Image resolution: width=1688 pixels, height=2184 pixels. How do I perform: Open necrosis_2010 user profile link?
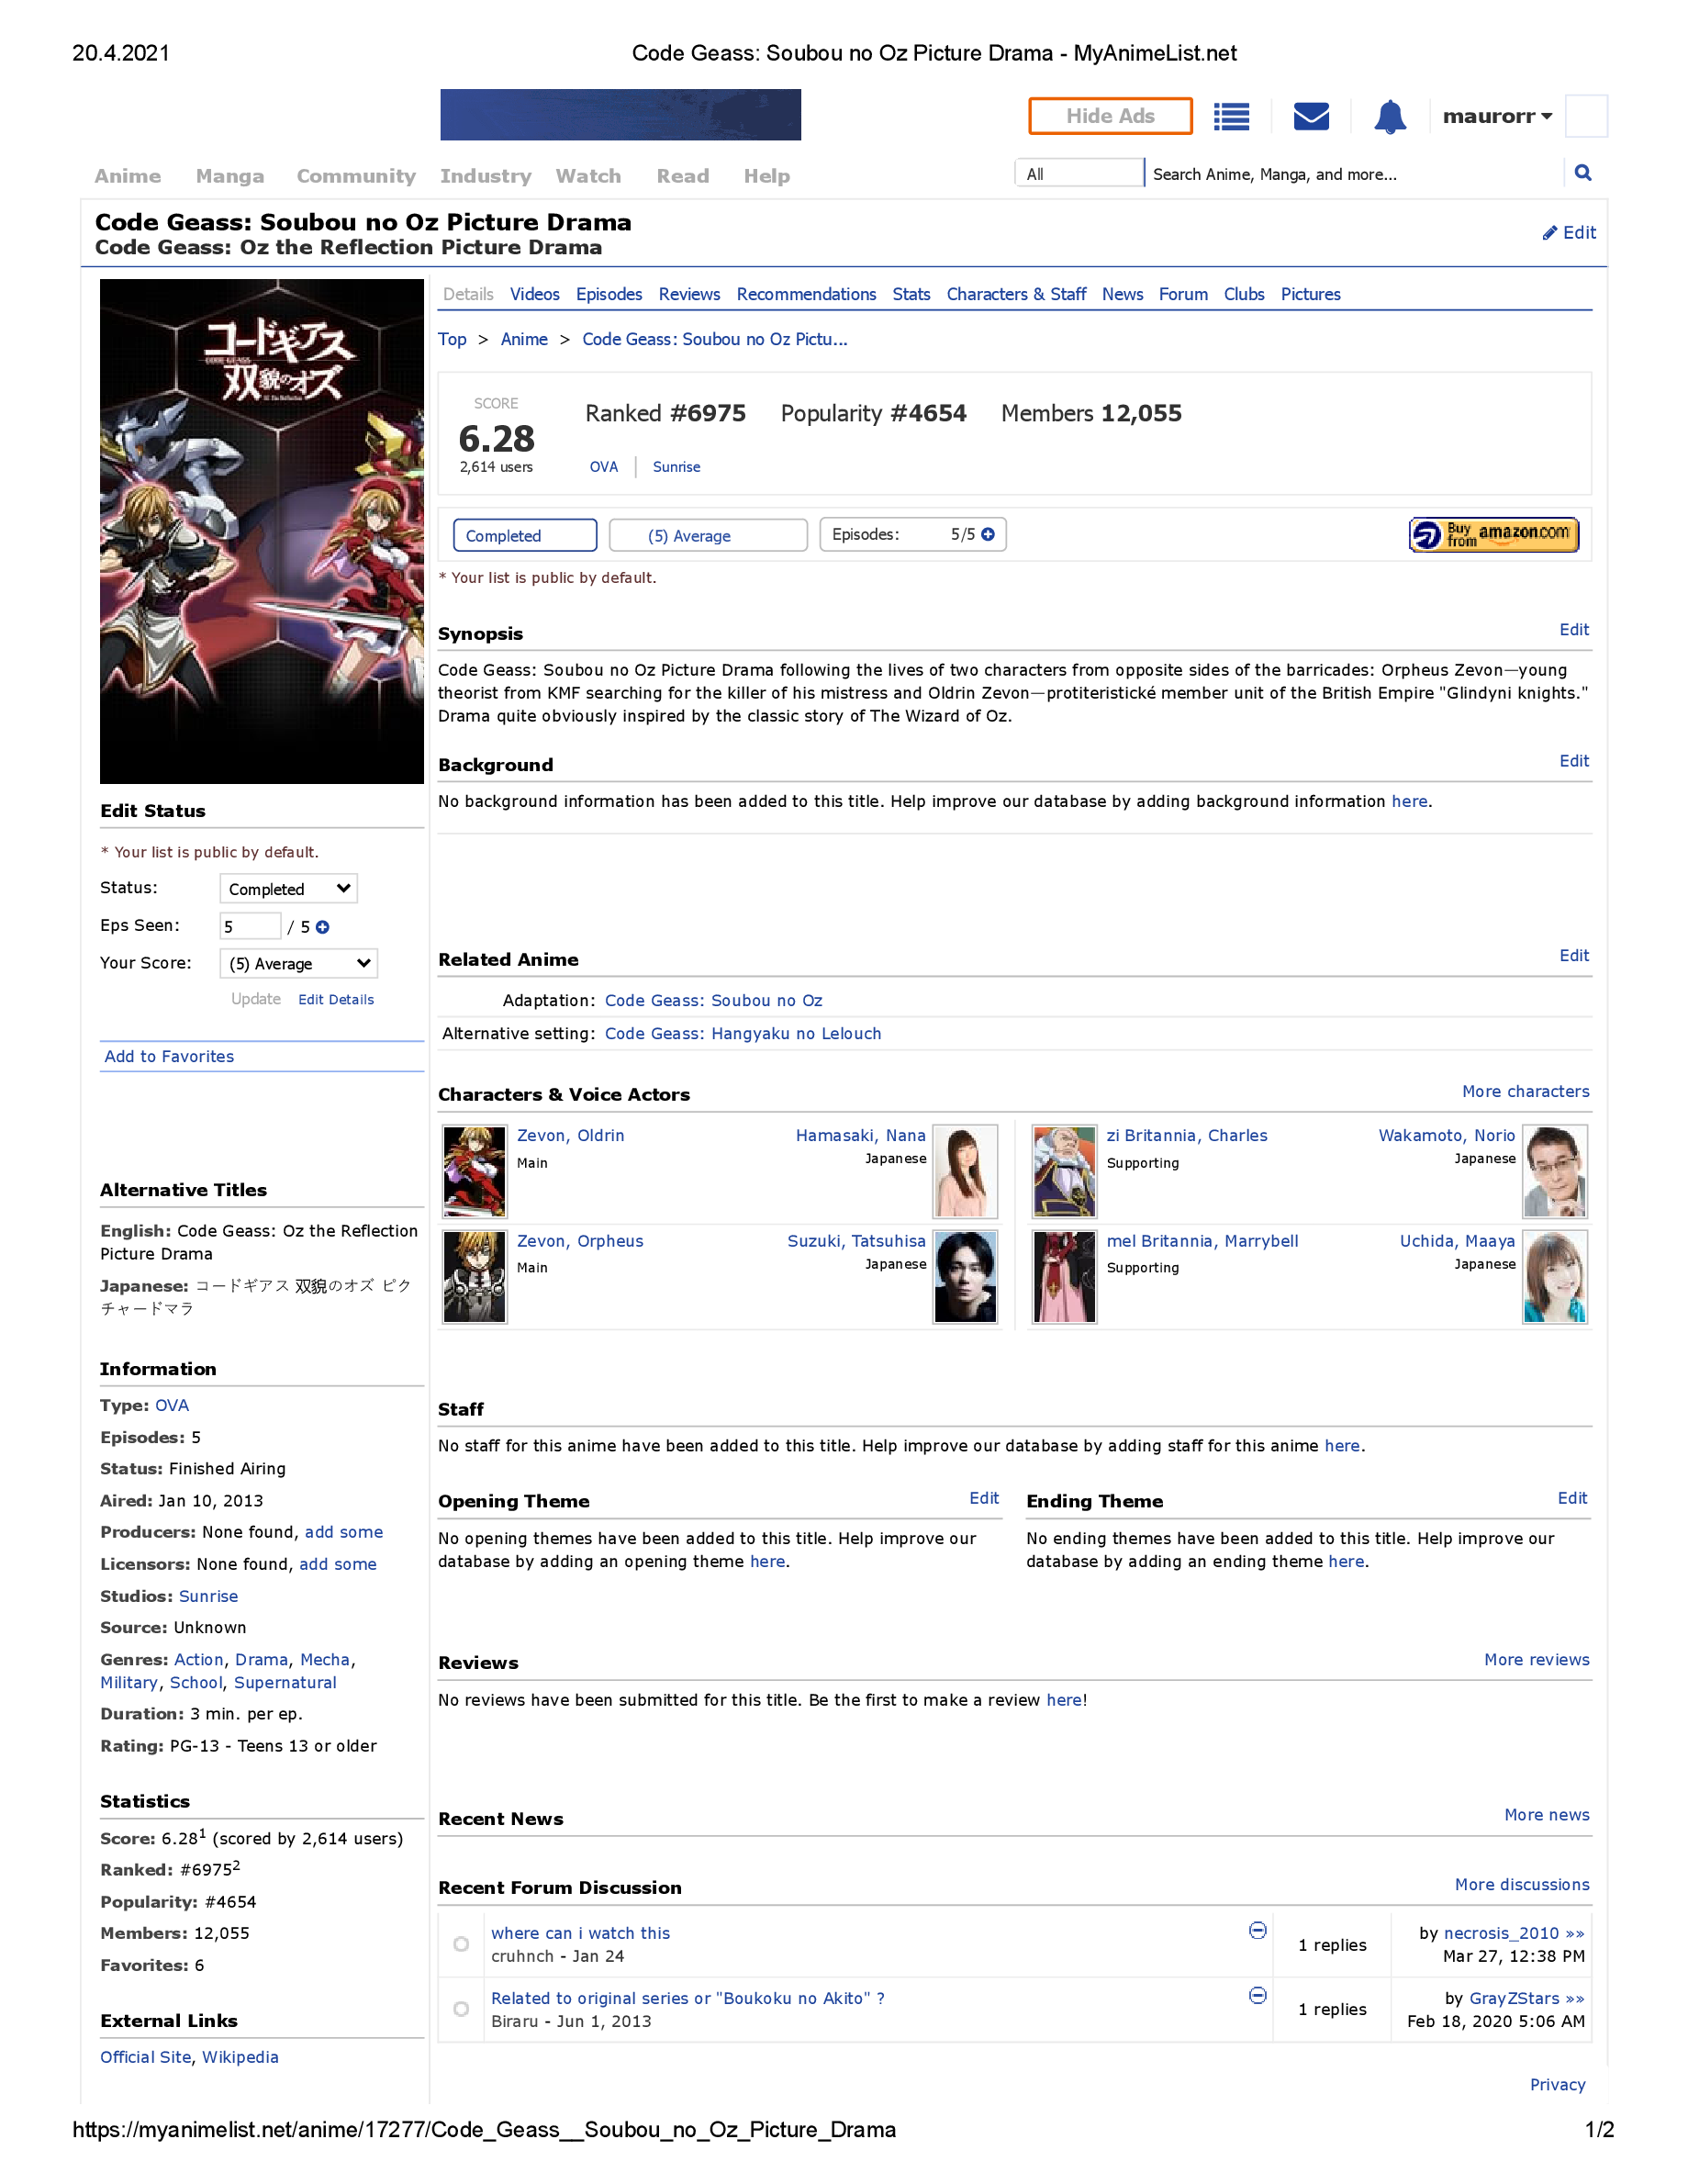(x=1501, y=1934)
